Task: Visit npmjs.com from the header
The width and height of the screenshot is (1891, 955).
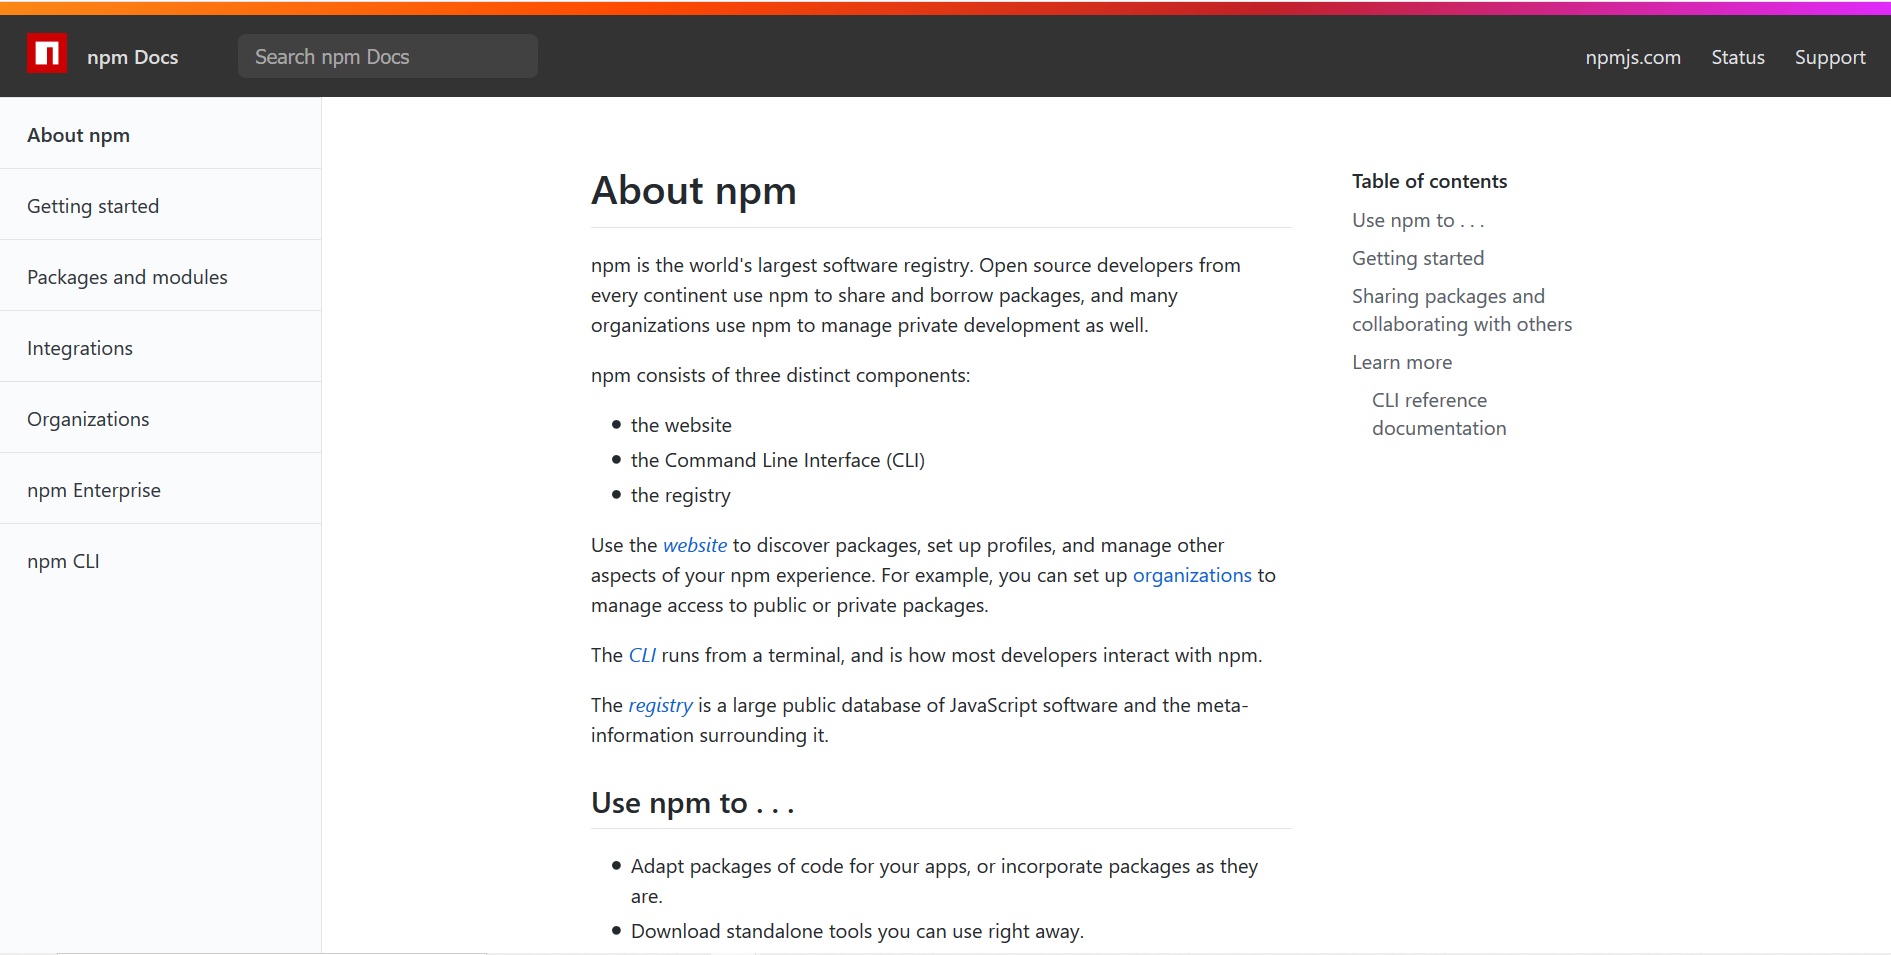Action: 1633,57
